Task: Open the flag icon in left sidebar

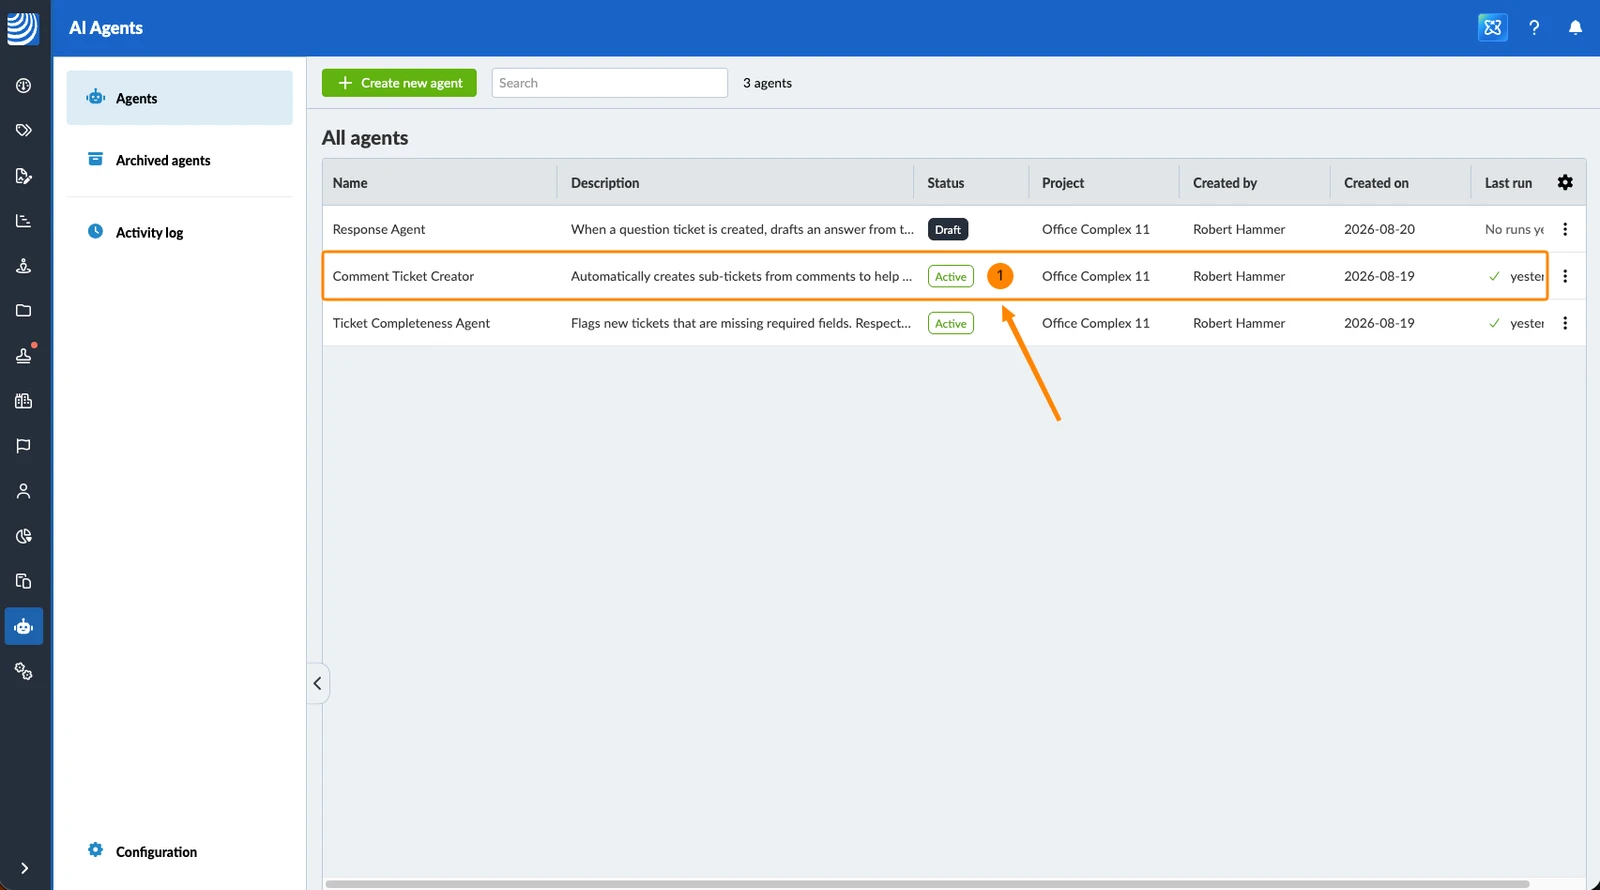Action: tap(24, 446)
